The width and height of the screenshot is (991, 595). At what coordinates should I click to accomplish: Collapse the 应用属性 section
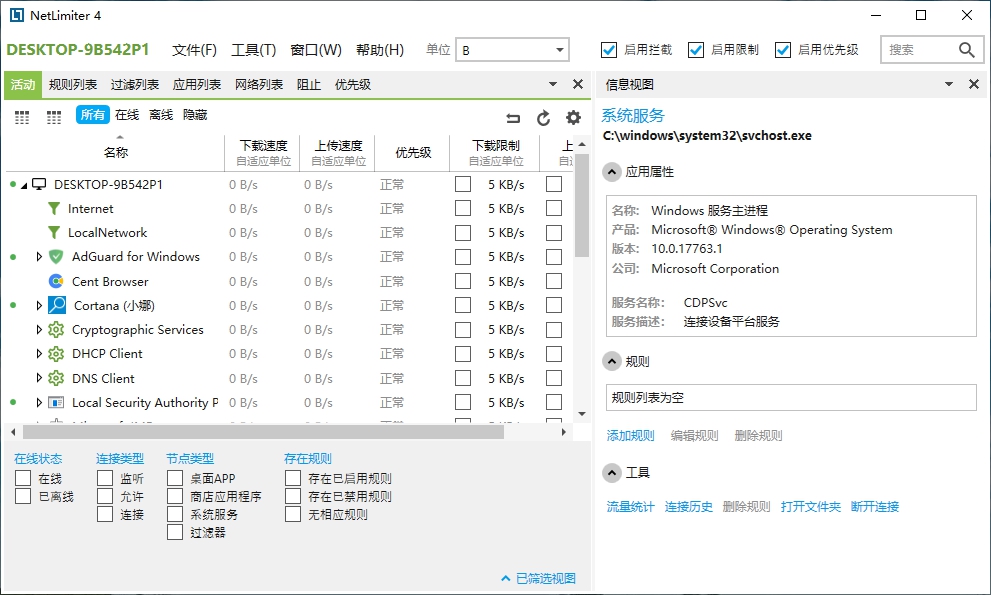tap(612, 172)
